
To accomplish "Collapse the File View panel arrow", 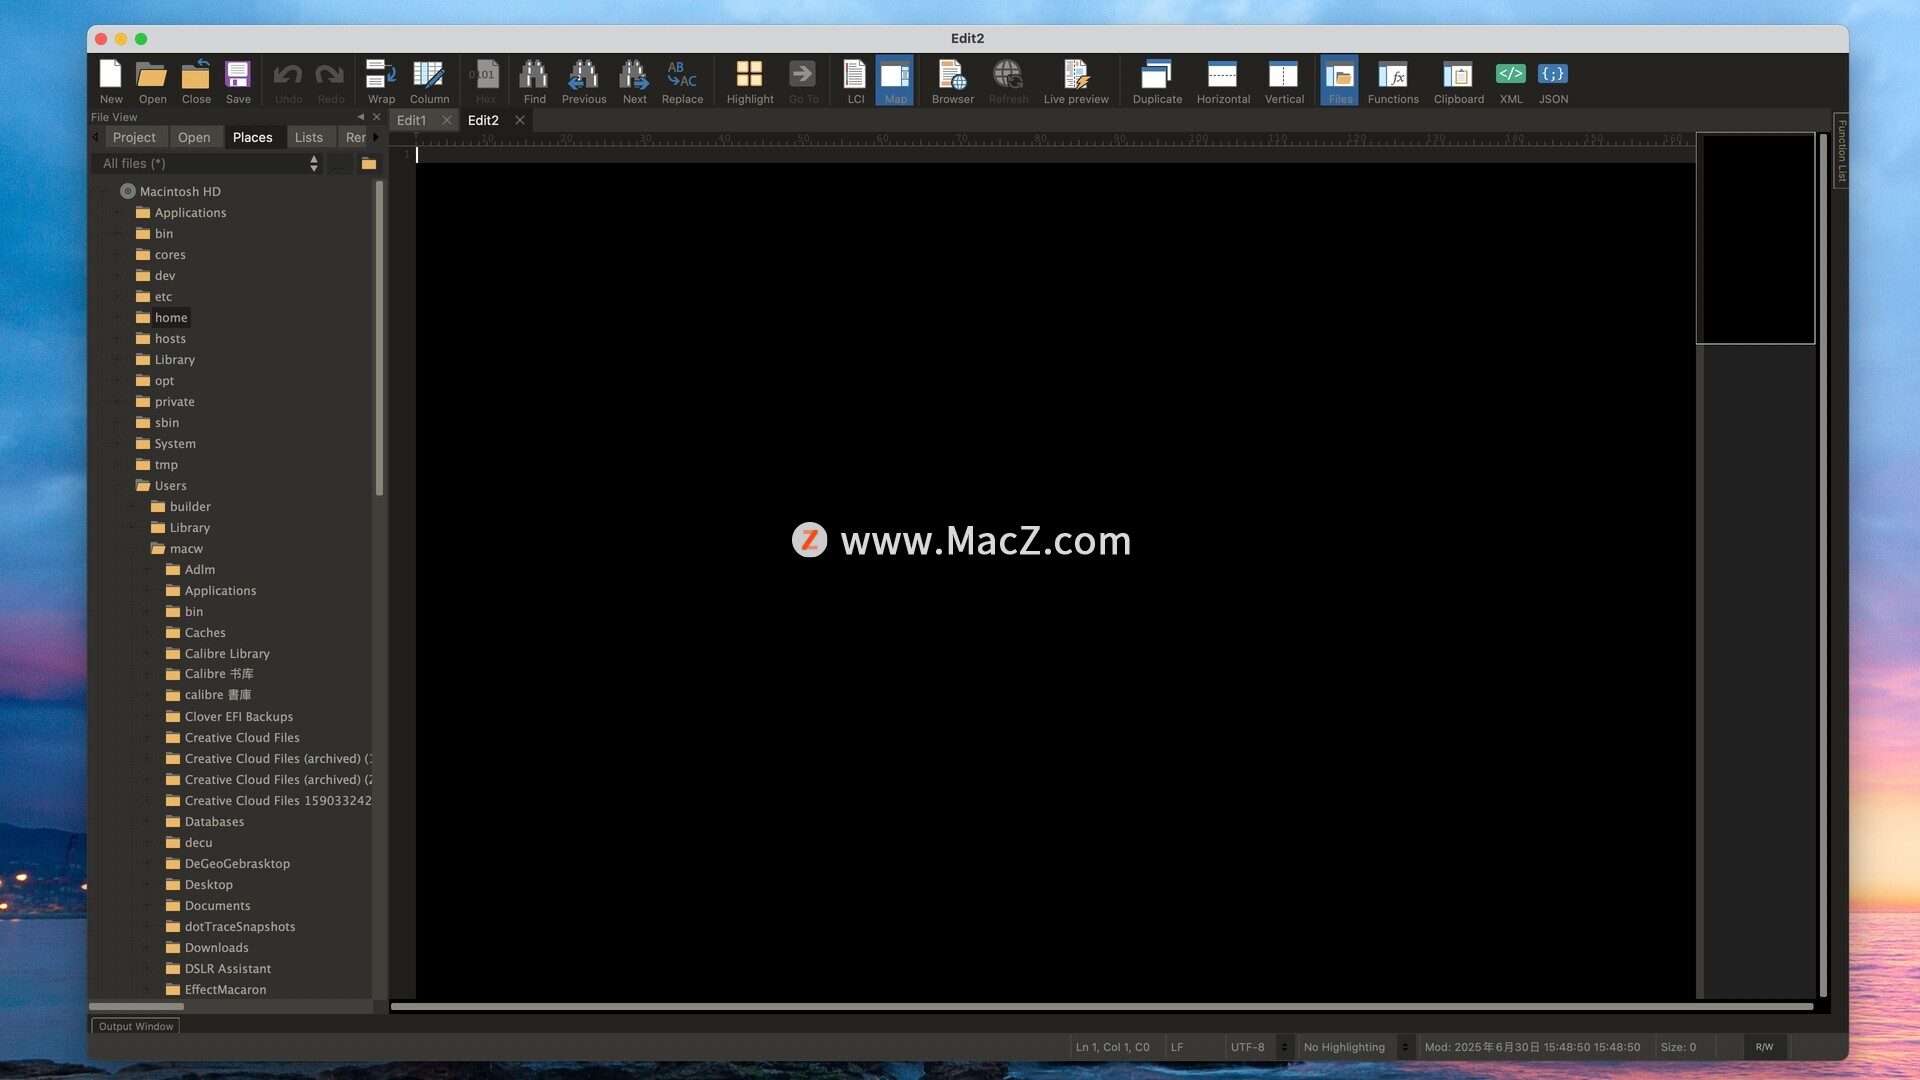I will [x=361, y=117].
